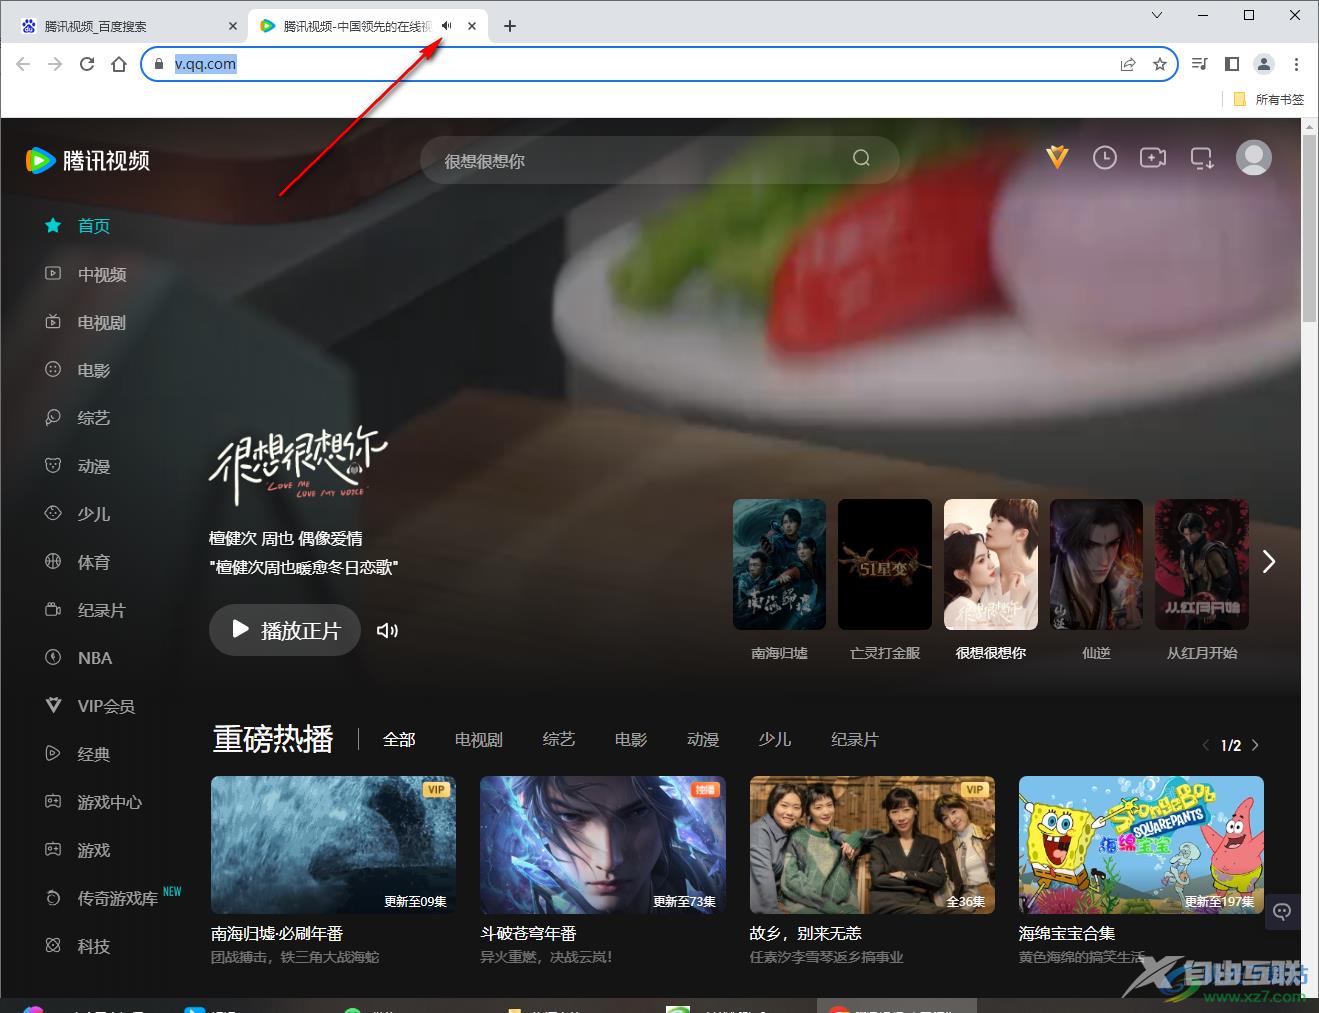Open 故乡，别来无恙 title link
Viewport: 1319px width, 1013px height.
(x=805, y=933)
